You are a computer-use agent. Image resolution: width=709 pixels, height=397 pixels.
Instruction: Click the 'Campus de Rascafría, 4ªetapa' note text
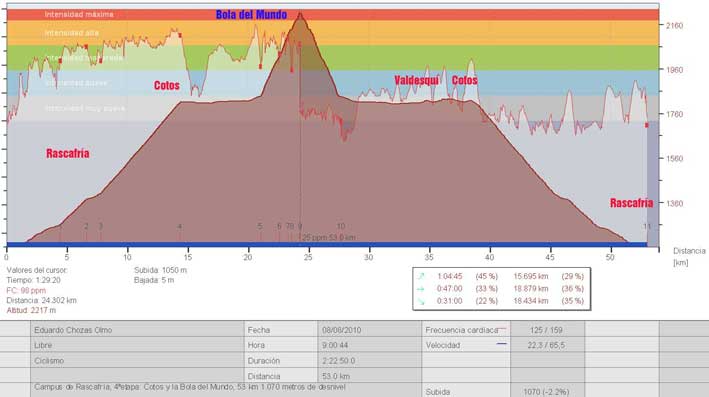(190, 387)
